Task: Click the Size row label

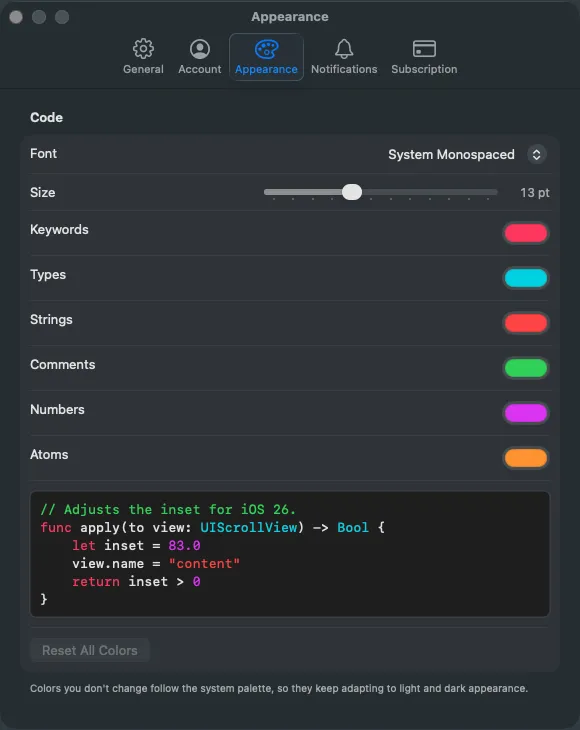Action: [42, 193]
